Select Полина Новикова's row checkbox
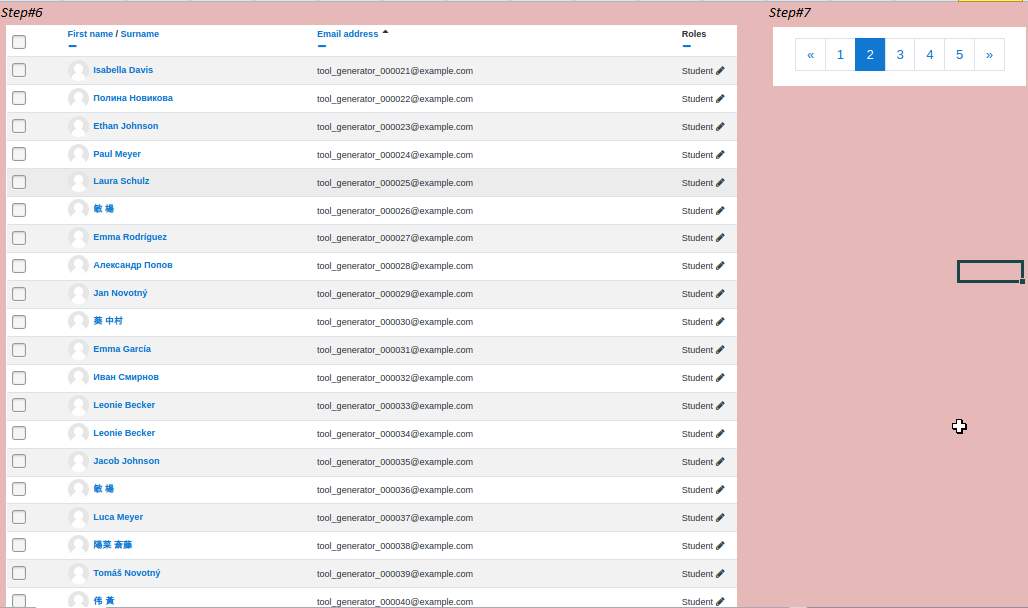Image resolution: width=1028 pixels, height=608 pixels. tap(19, 98)
